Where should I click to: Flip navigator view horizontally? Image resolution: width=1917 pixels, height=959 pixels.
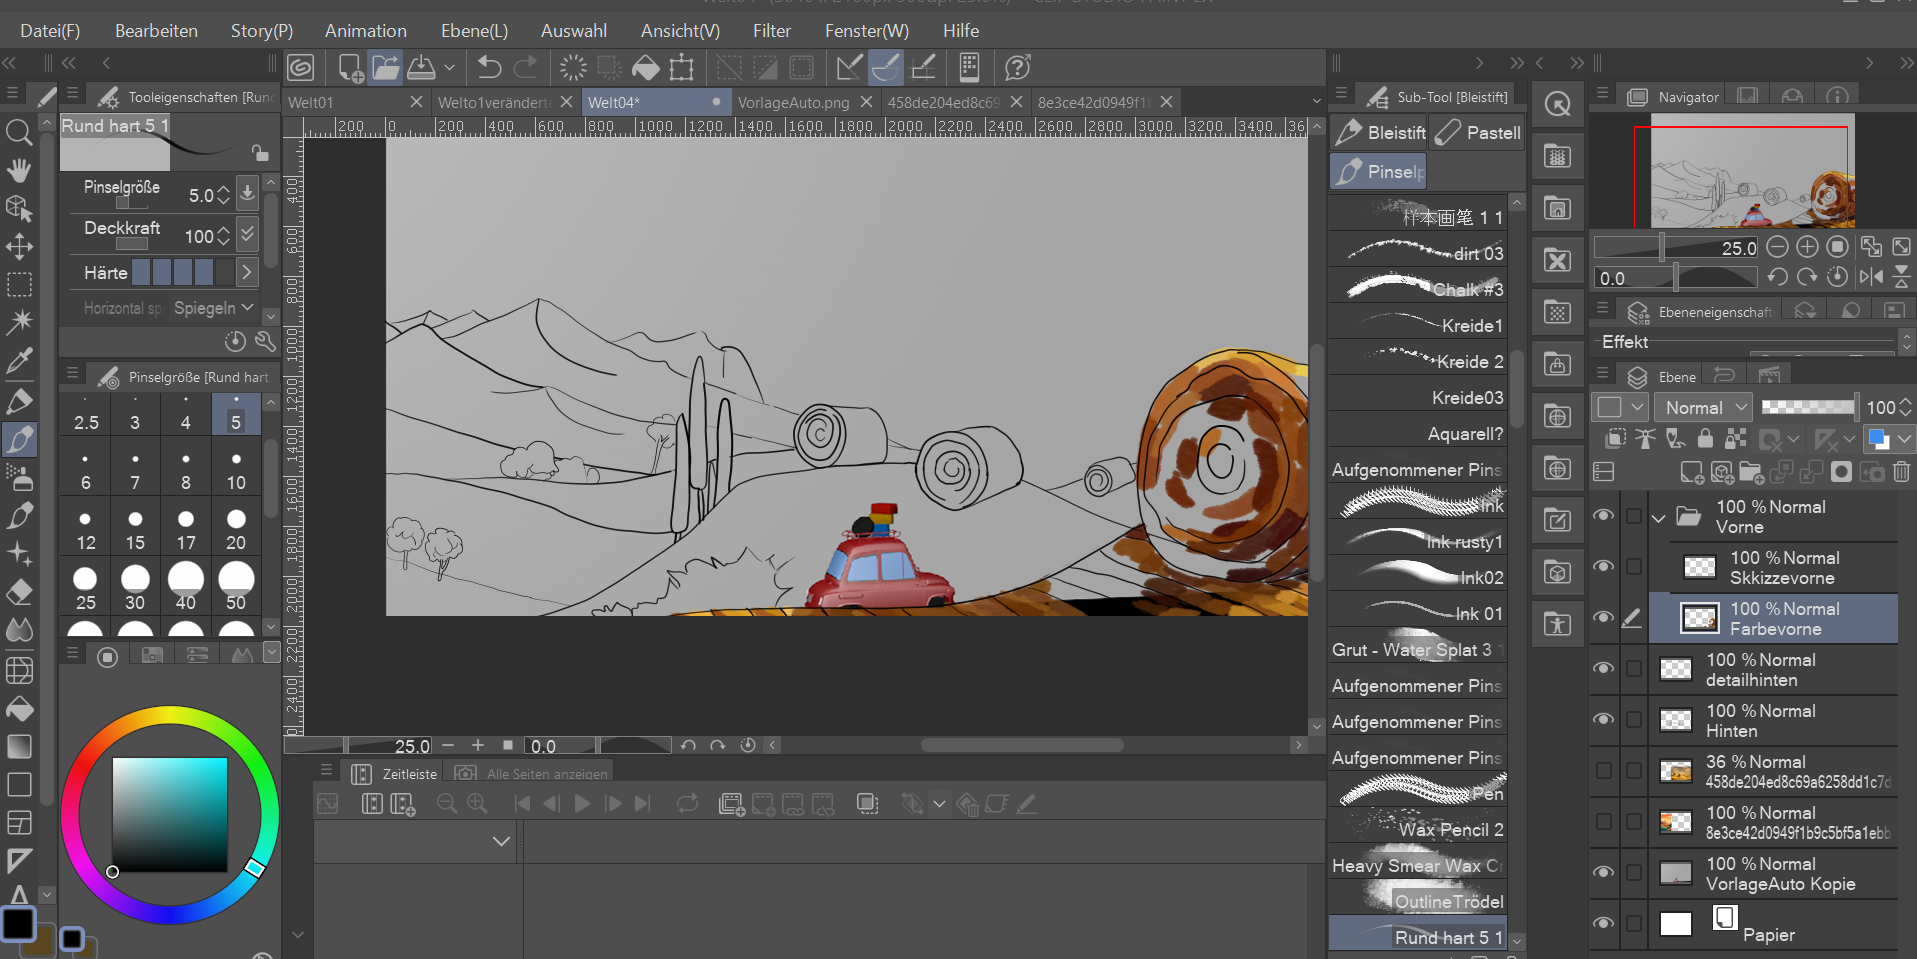pos(1872,277)
